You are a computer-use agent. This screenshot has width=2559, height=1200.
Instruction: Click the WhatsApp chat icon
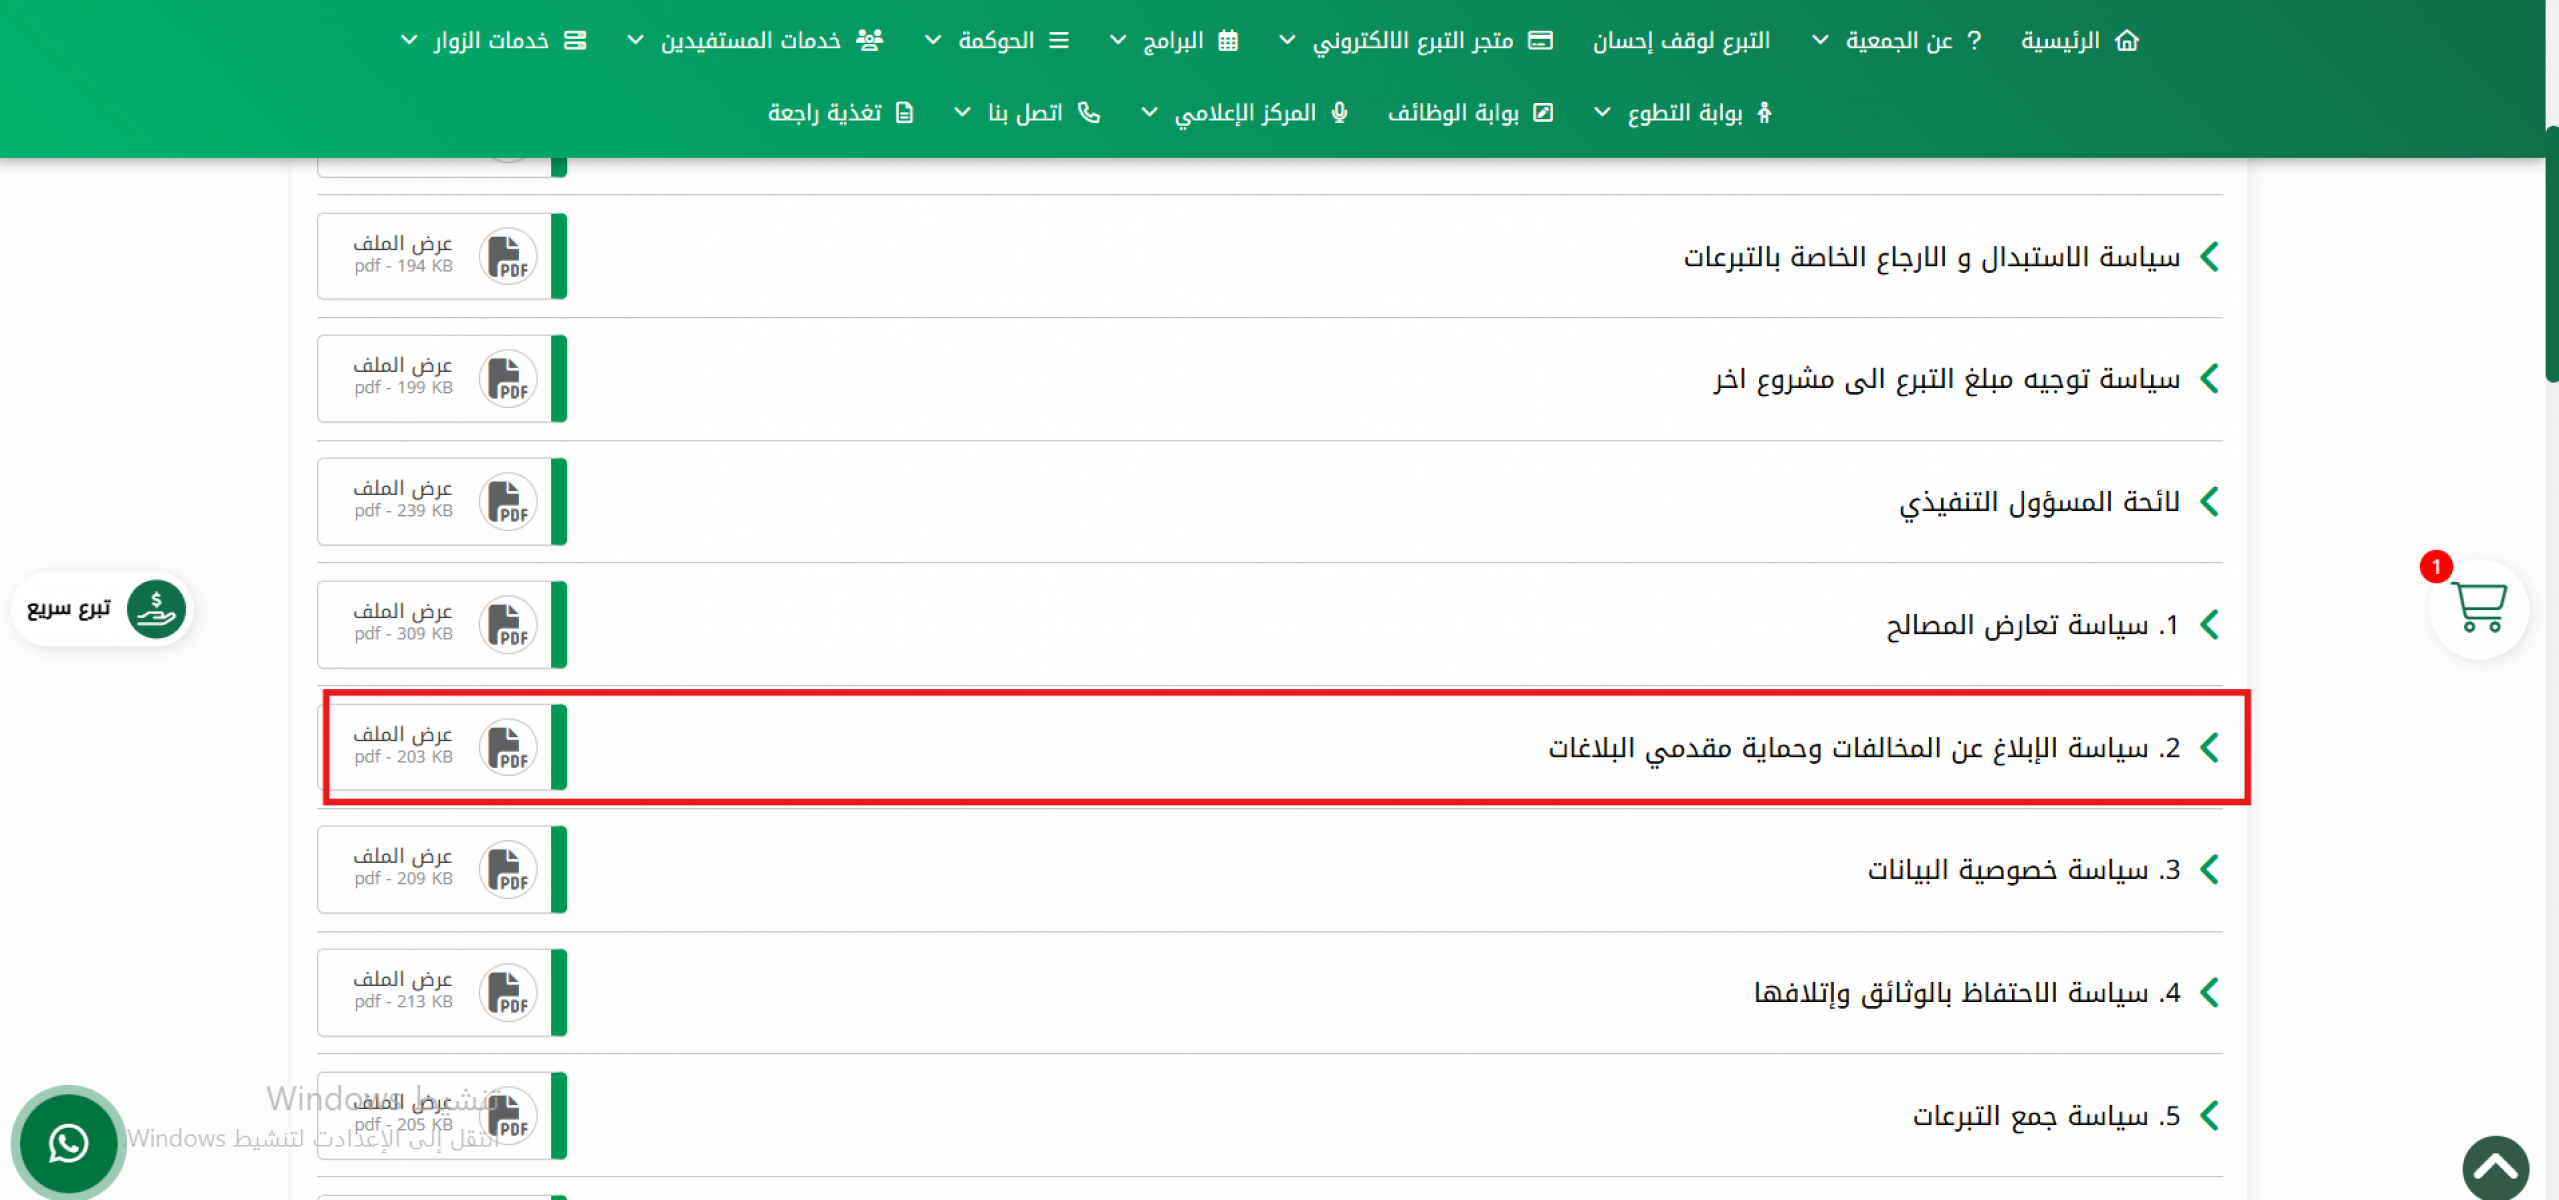point(68,1143)
